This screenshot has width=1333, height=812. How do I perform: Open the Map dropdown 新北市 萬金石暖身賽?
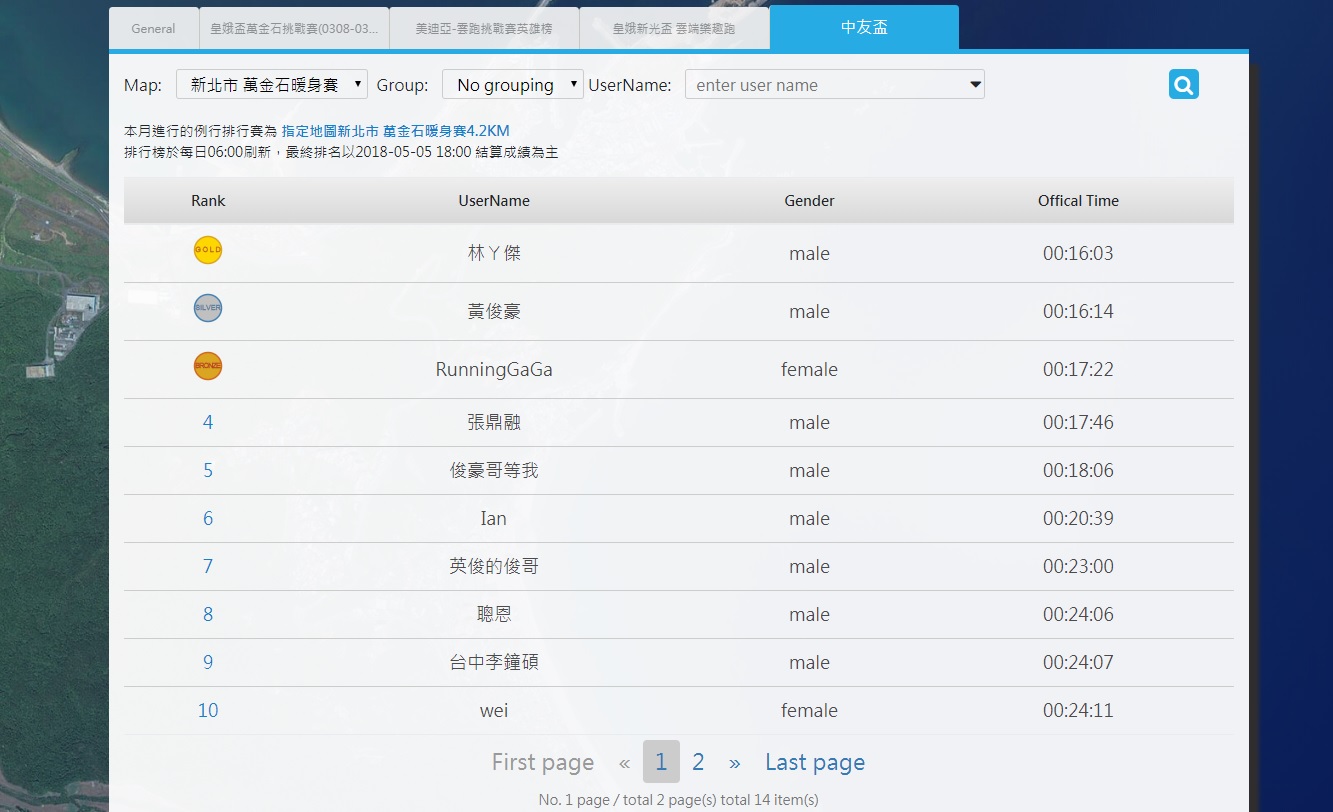pyautogui.click(x=272, y=84)
